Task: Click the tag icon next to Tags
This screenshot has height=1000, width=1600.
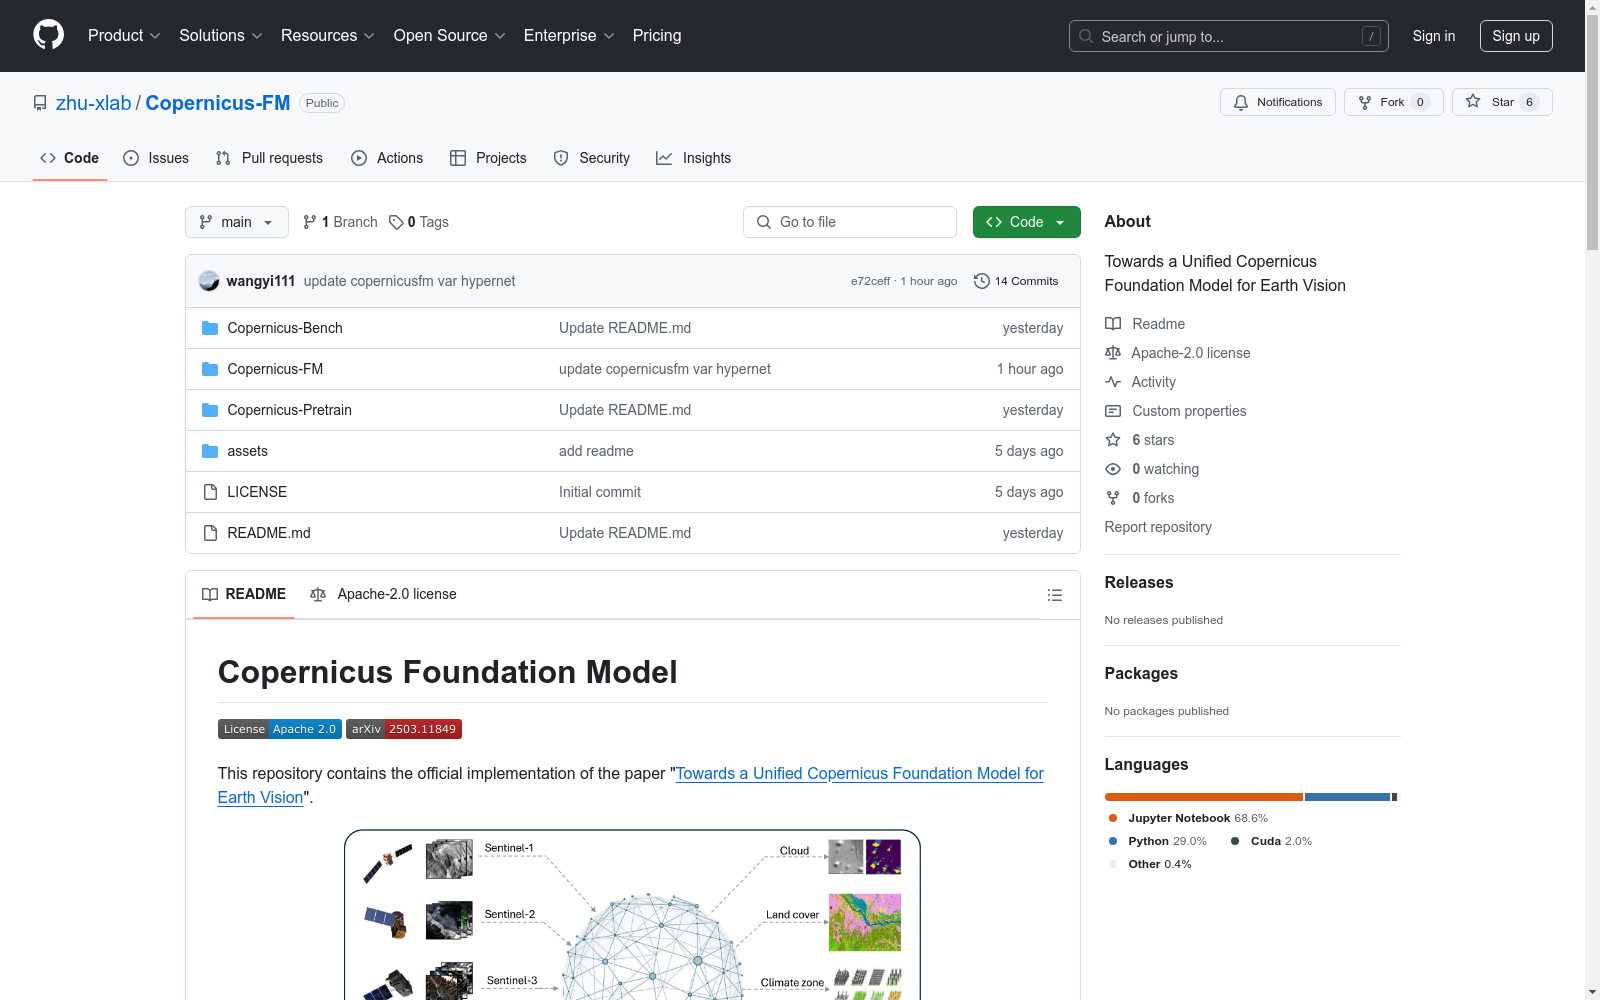Action: tap(396, 222)
